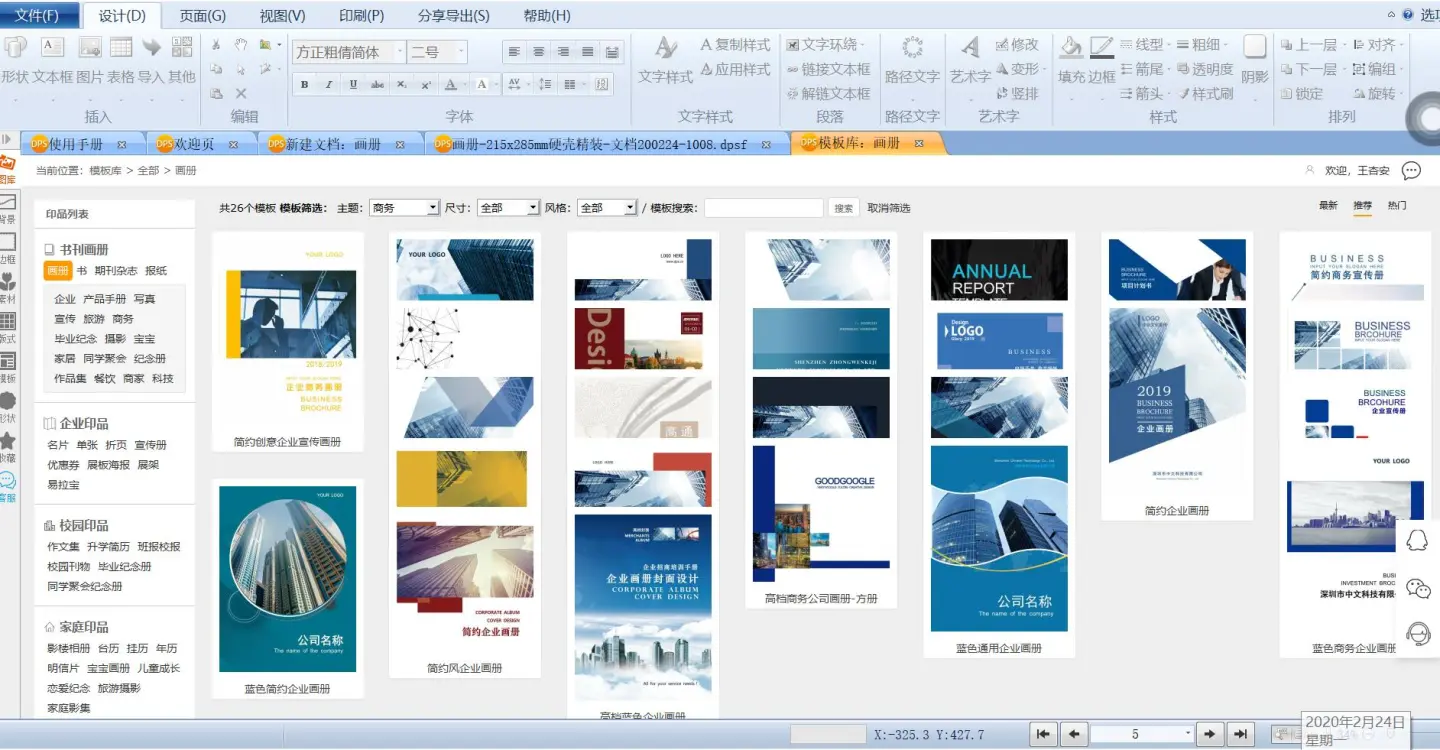
Task: Click the 边框 (Border) color pen swatch
Action: click(x=1101, y=48)
